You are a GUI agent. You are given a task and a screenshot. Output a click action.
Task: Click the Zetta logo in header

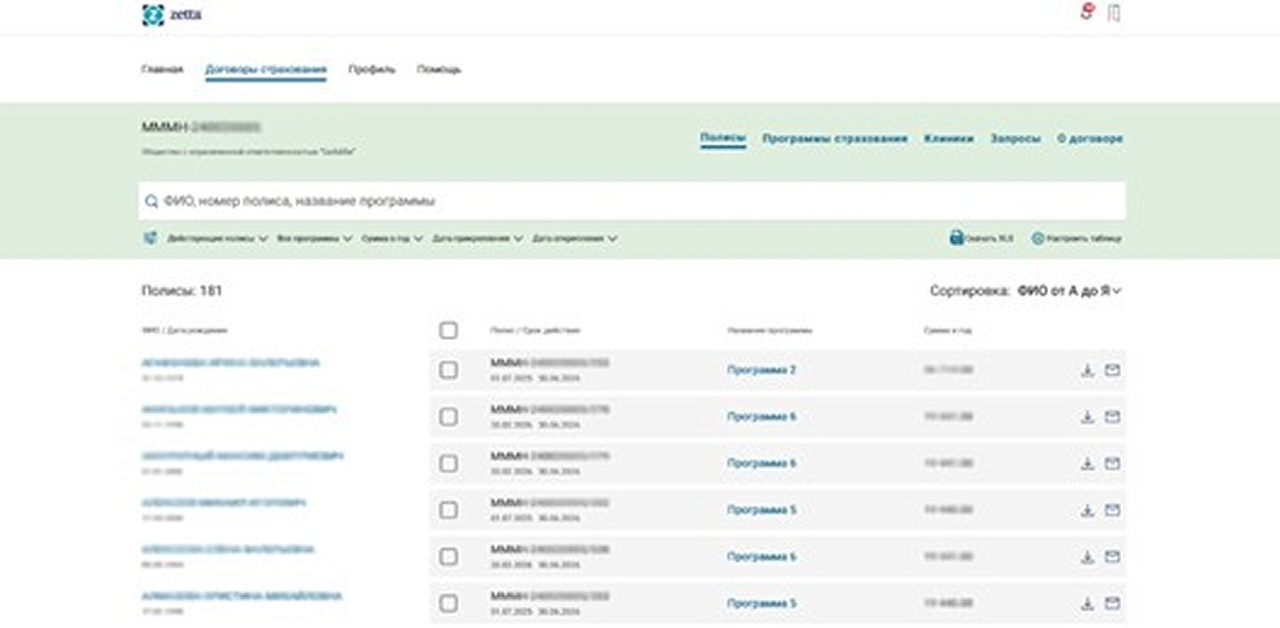pyautogui.click(x=171, y=15)
